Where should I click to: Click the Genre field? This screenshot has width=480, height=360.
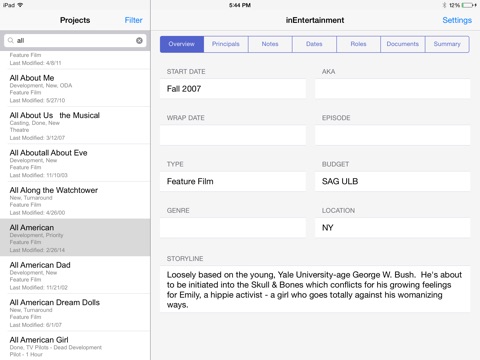tap(233, 228)
